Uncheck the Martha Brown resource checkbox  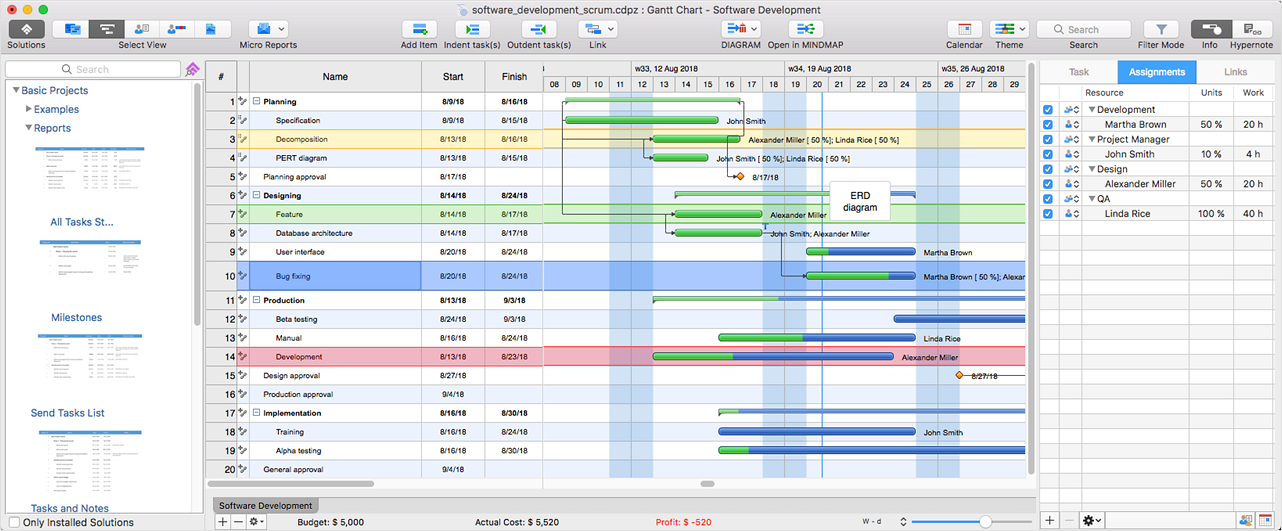1048,125
